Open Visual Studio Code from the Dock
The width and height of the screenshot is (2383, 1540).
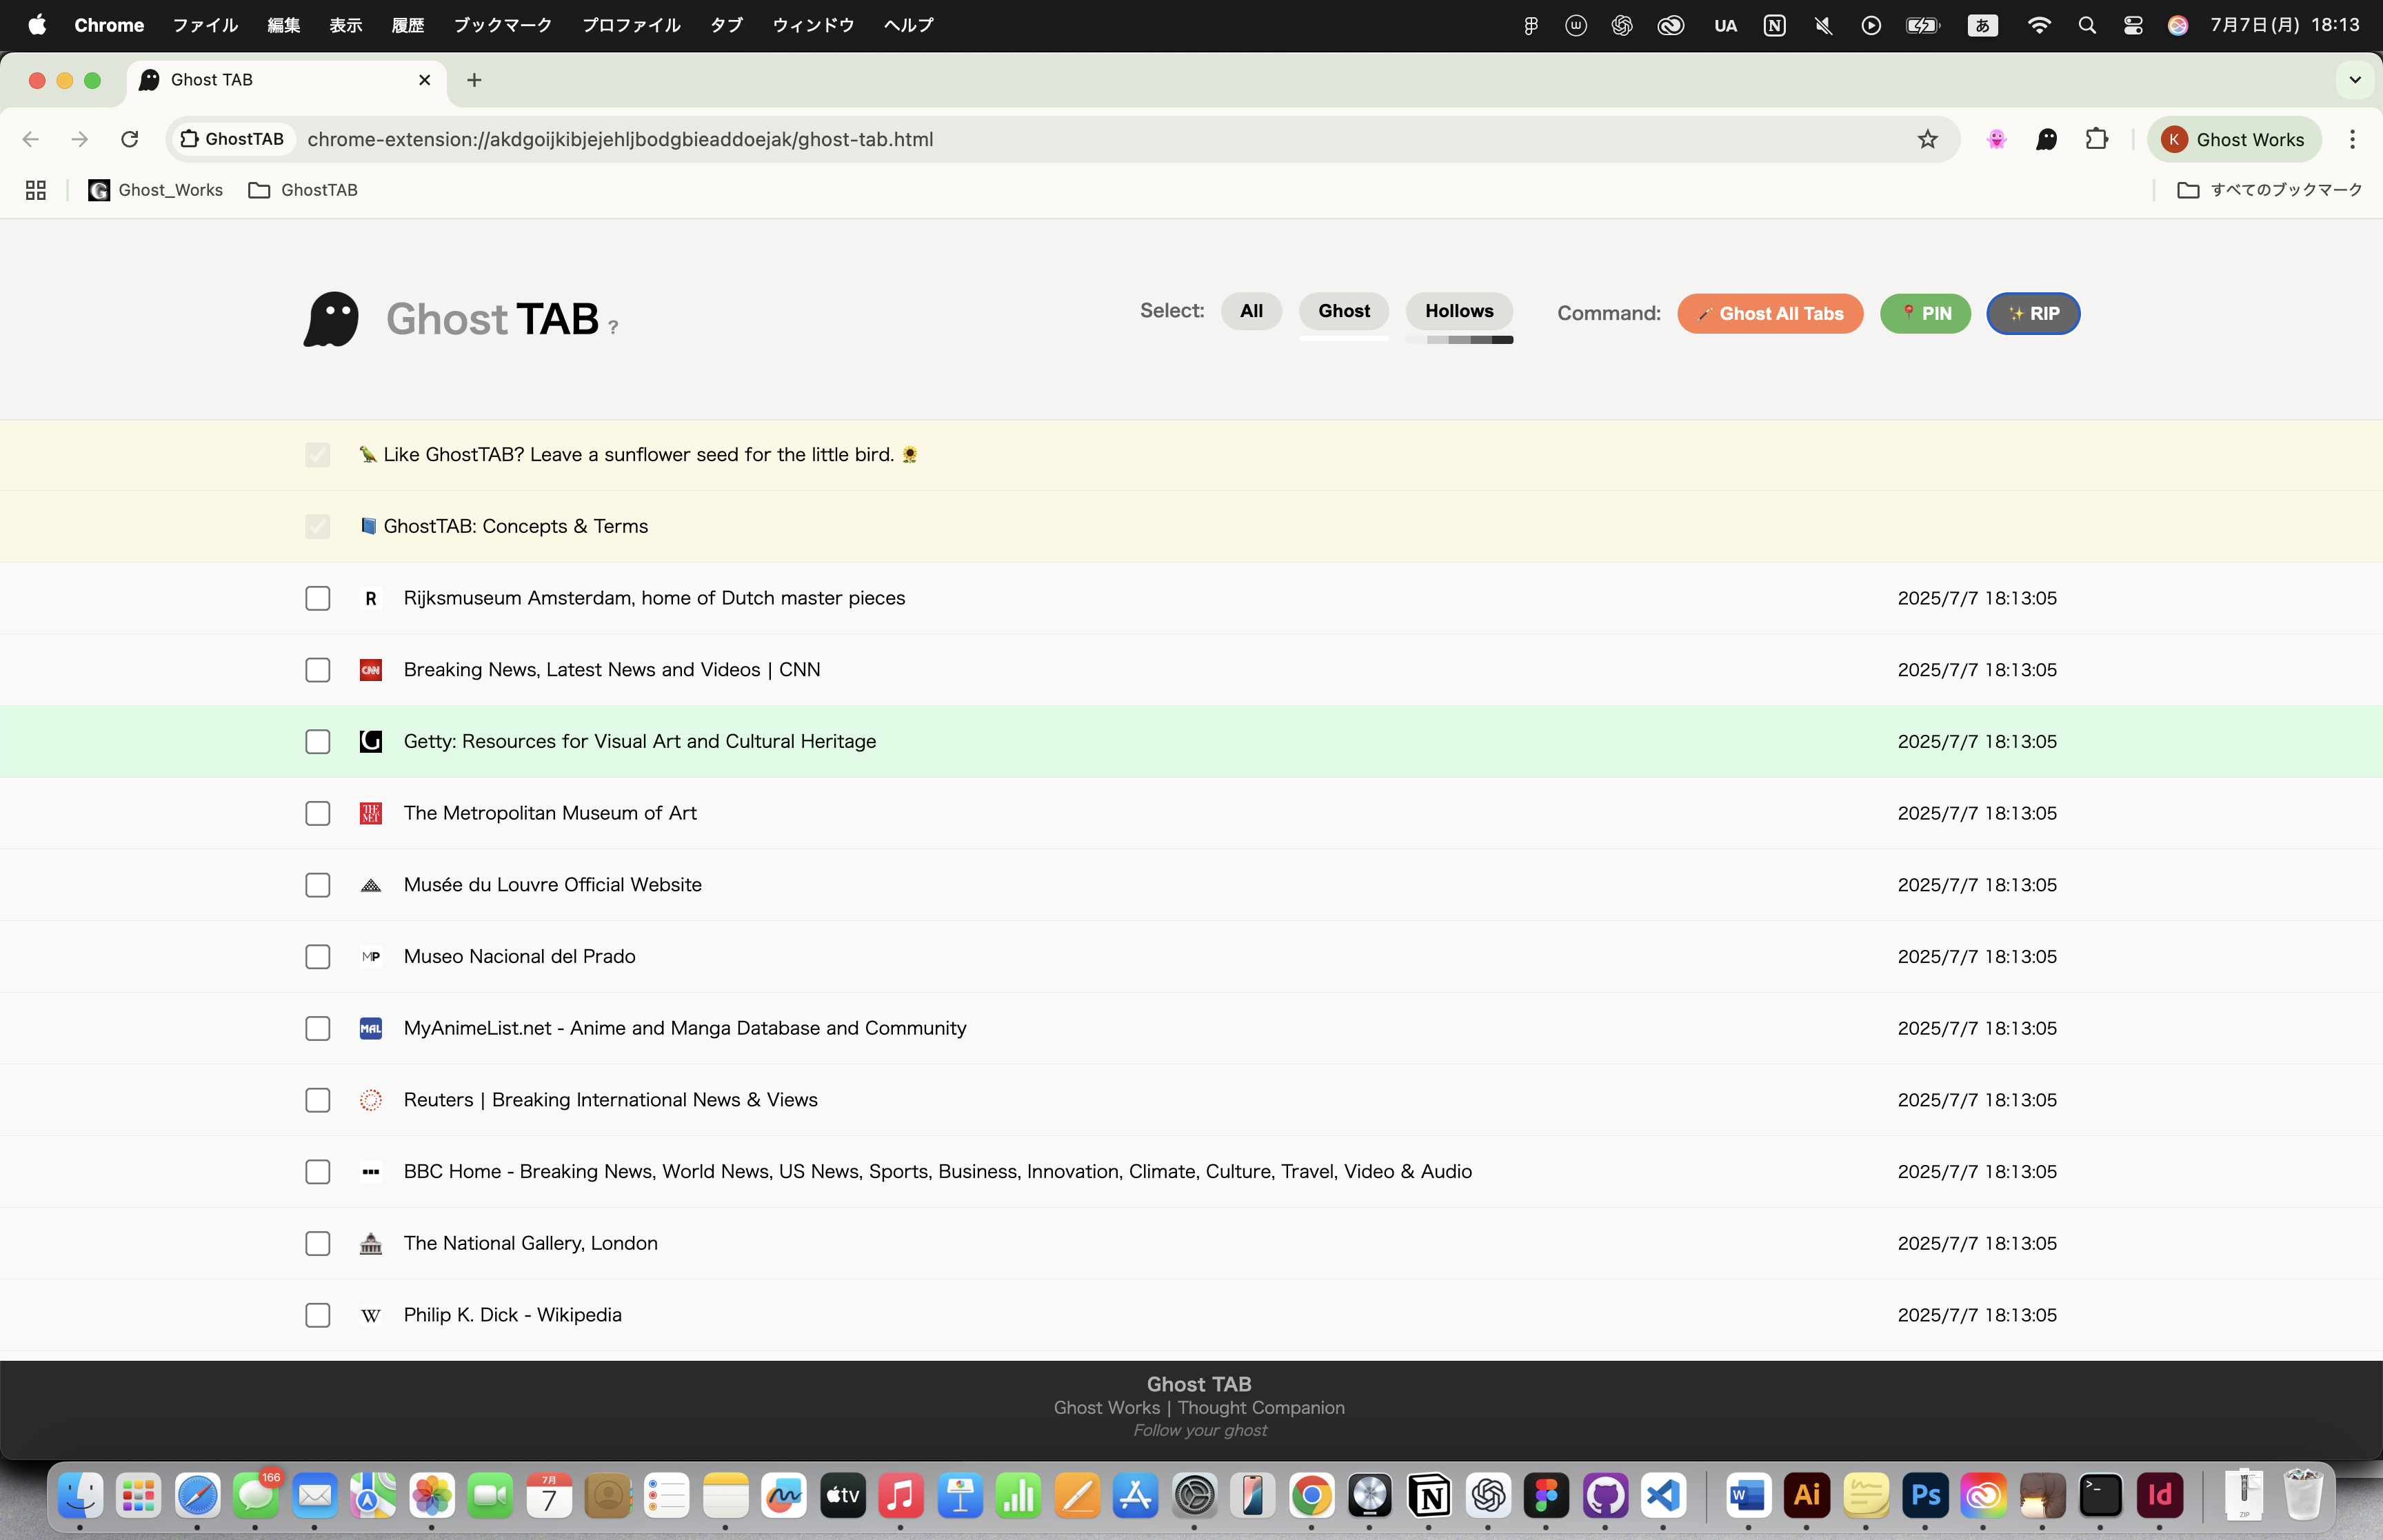tap(1663, 1496)
